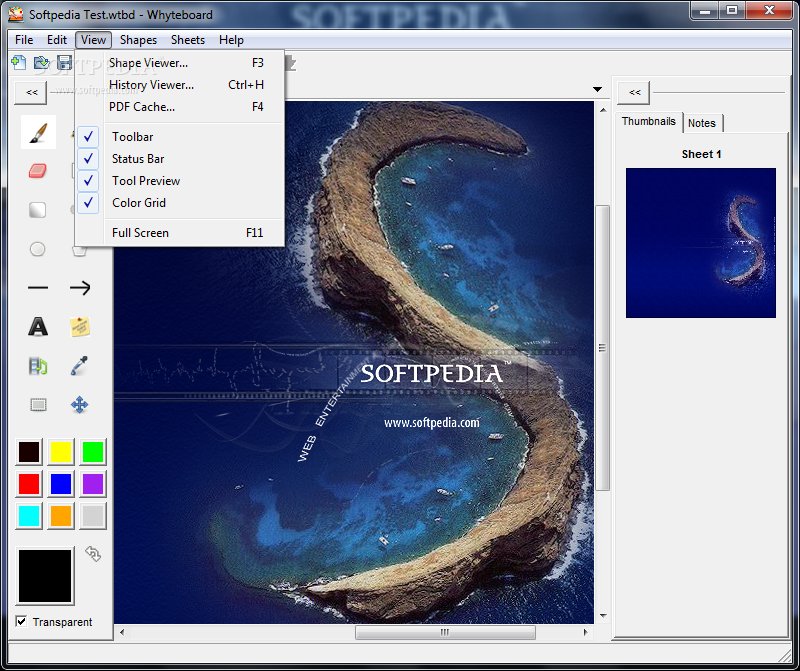Choose Shape Viewer... from View menu
800x671 pixels.
[179, 63]
